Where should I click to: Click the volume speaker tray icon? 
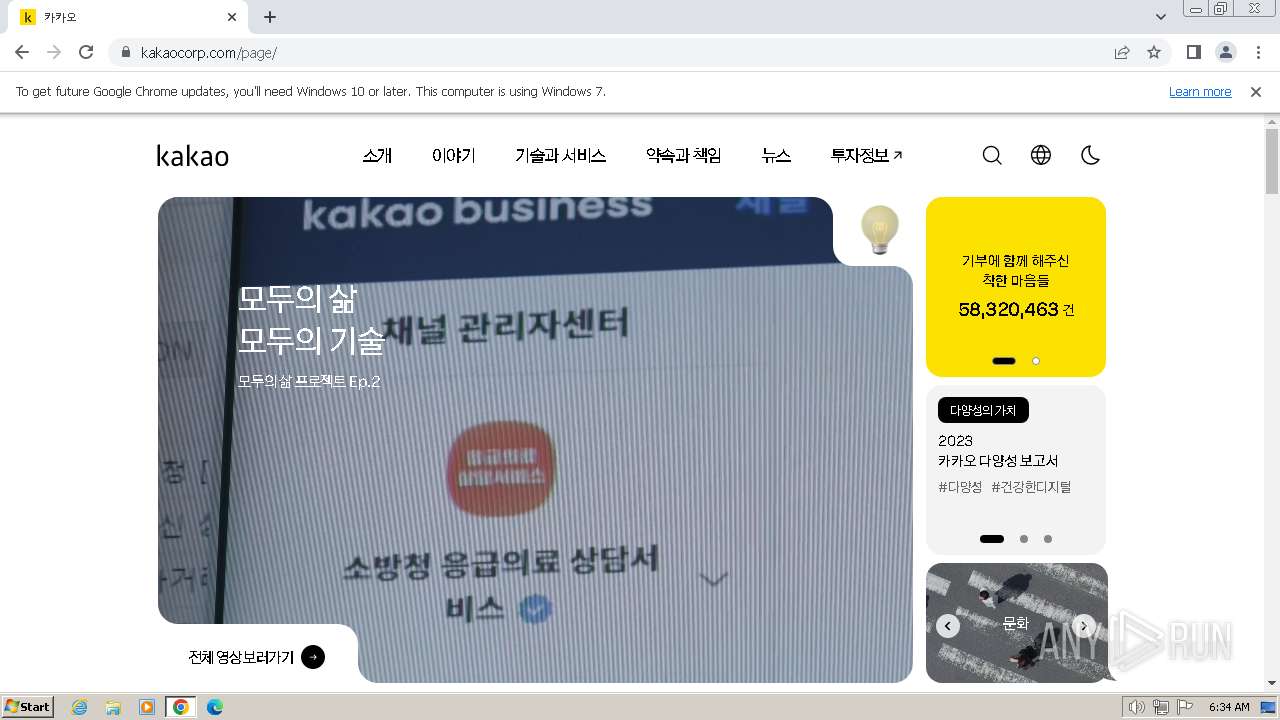coord(1136,707)
